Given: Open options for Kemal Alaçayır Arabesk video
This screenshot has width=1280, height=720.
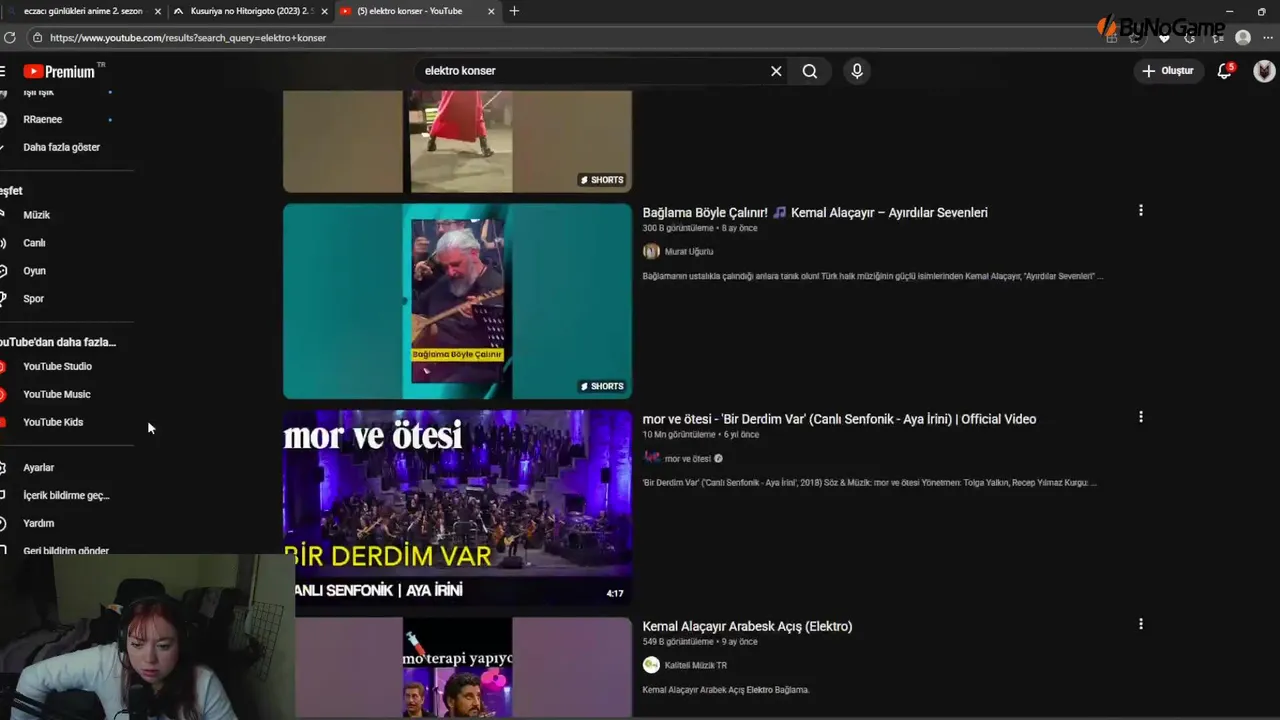Looking at the screenshot, I should (x=1140, y=624).
